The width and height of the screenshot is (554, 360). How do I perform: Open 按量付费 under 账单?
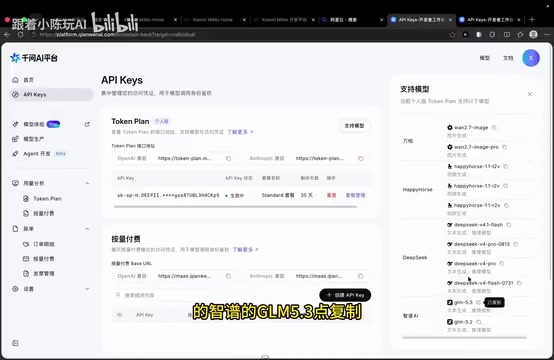click(44, 259)
